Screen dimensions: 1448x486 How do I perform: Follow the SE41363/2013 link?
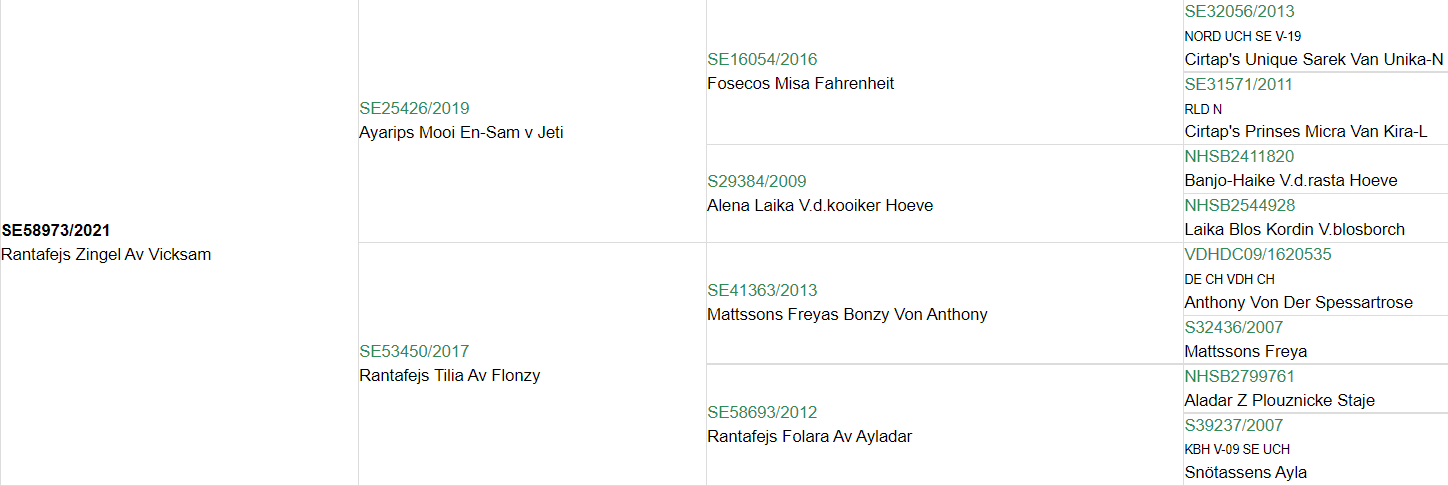coord(762,290)
